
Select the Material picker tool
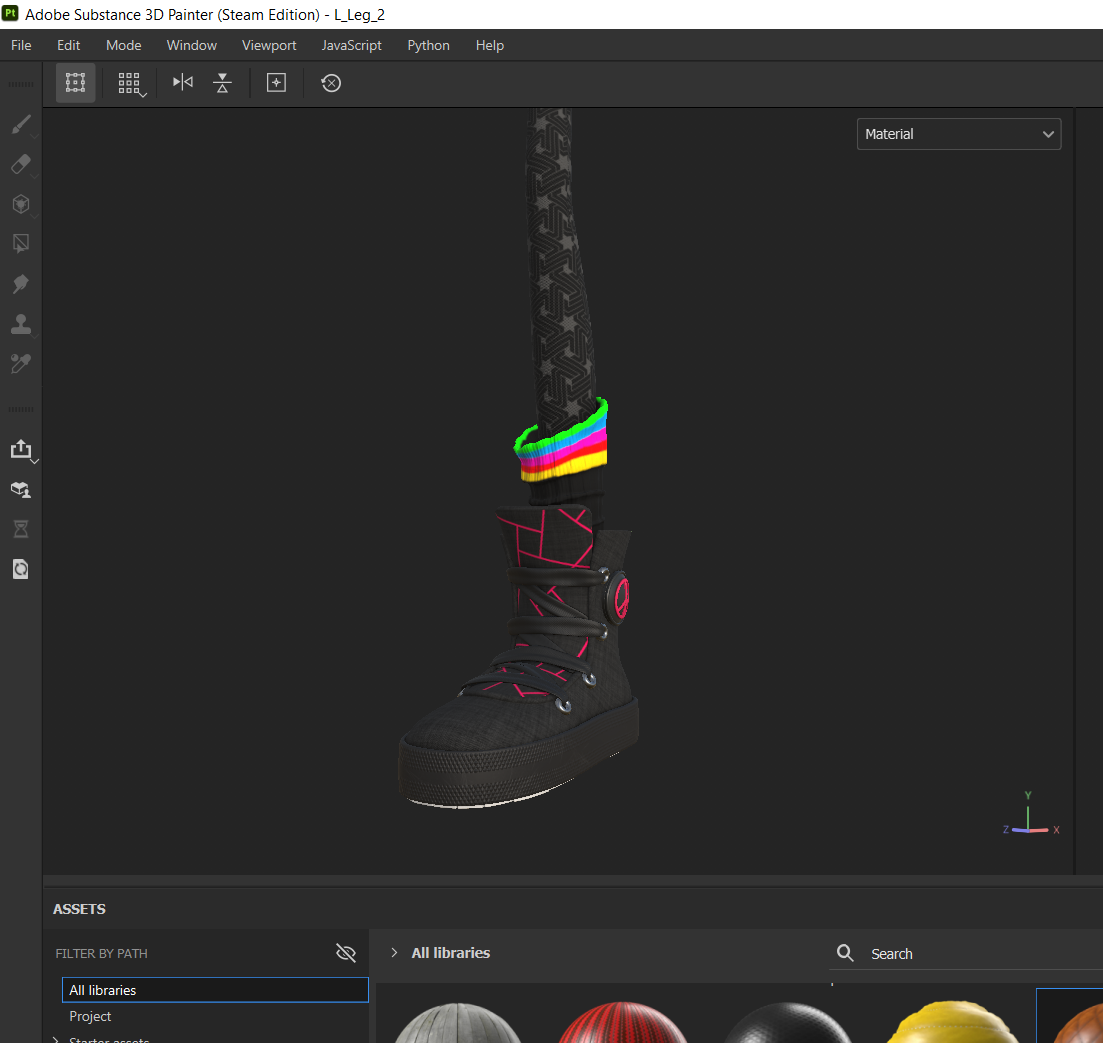pyautogui.click(x=21, y=364)
